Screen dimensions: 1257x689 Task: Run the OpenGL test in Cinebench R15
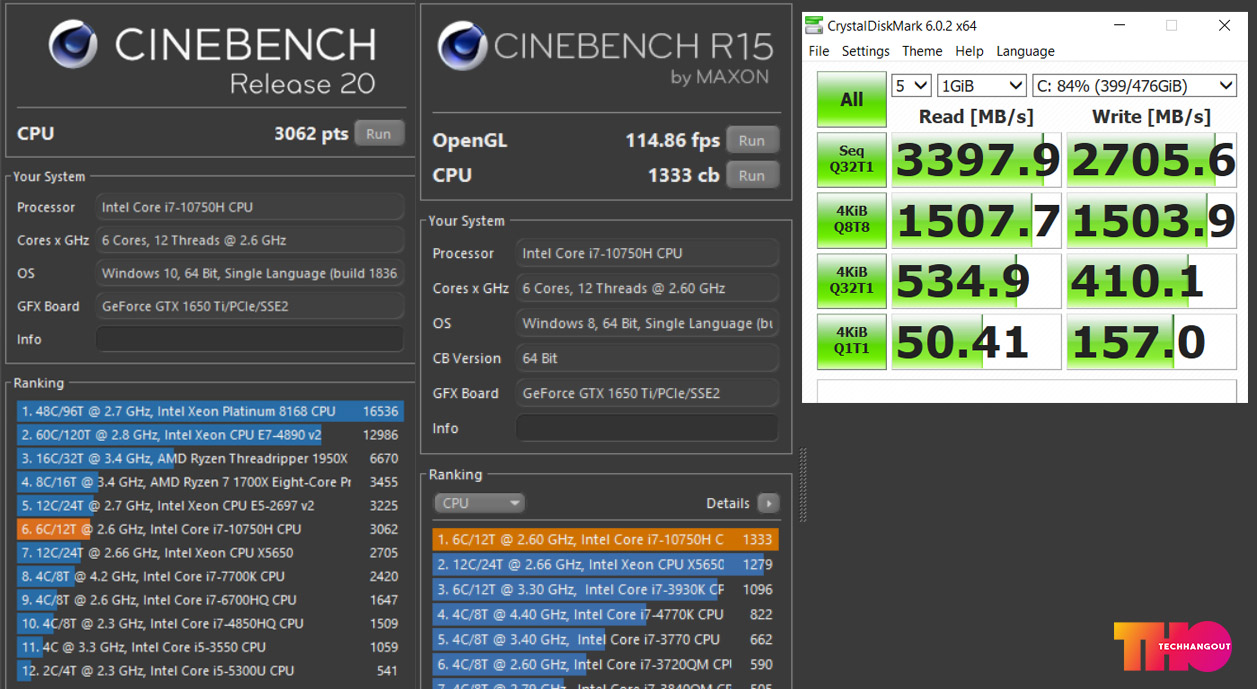coord(752,141)
